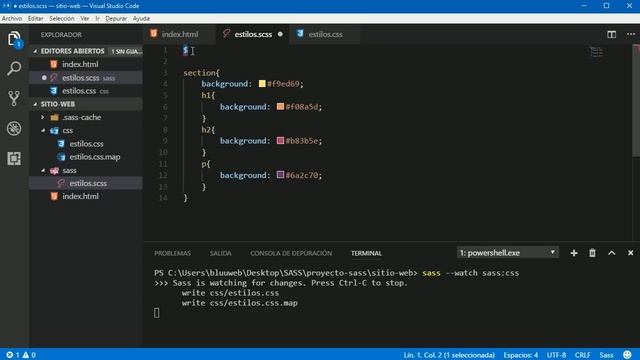This screenshot has height=360, width=640.
Task: Click the editor vertical scrollbar
Action: [x=636, y=100]
